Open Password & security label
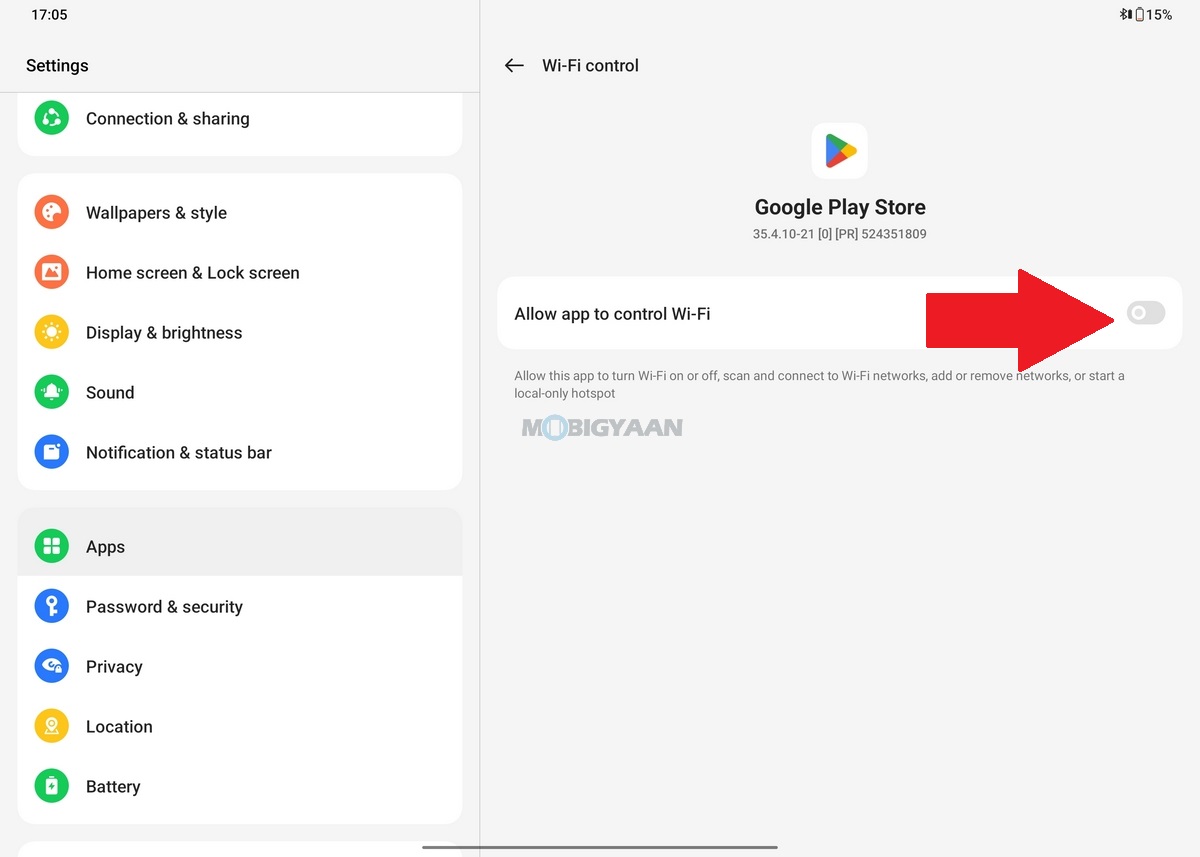 point(164,607)
